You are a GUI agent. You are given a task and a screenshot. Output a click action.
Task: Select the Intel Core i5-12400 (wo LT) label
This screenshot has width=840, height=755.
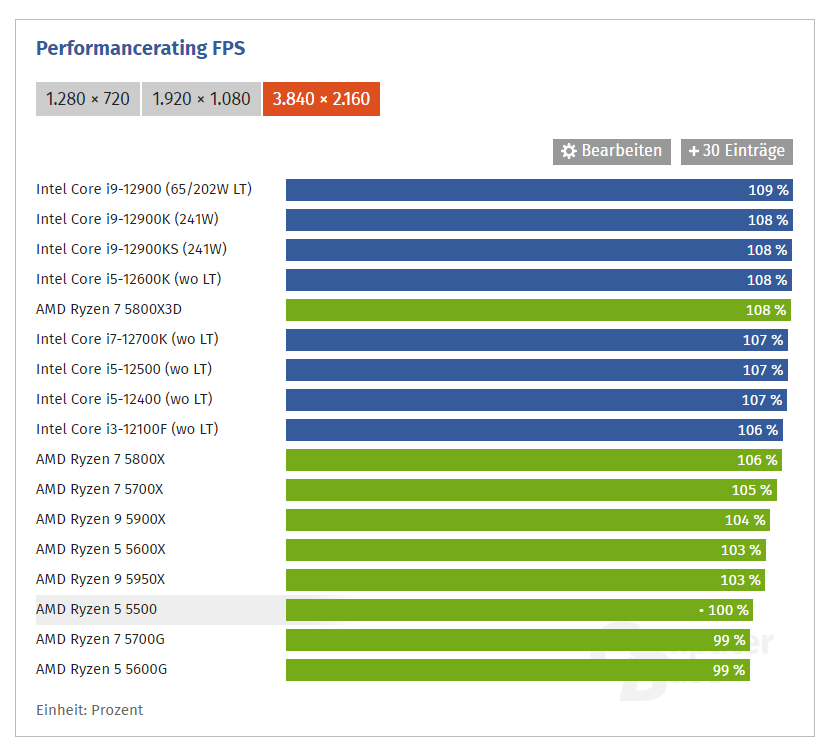[x=124, y=400]
